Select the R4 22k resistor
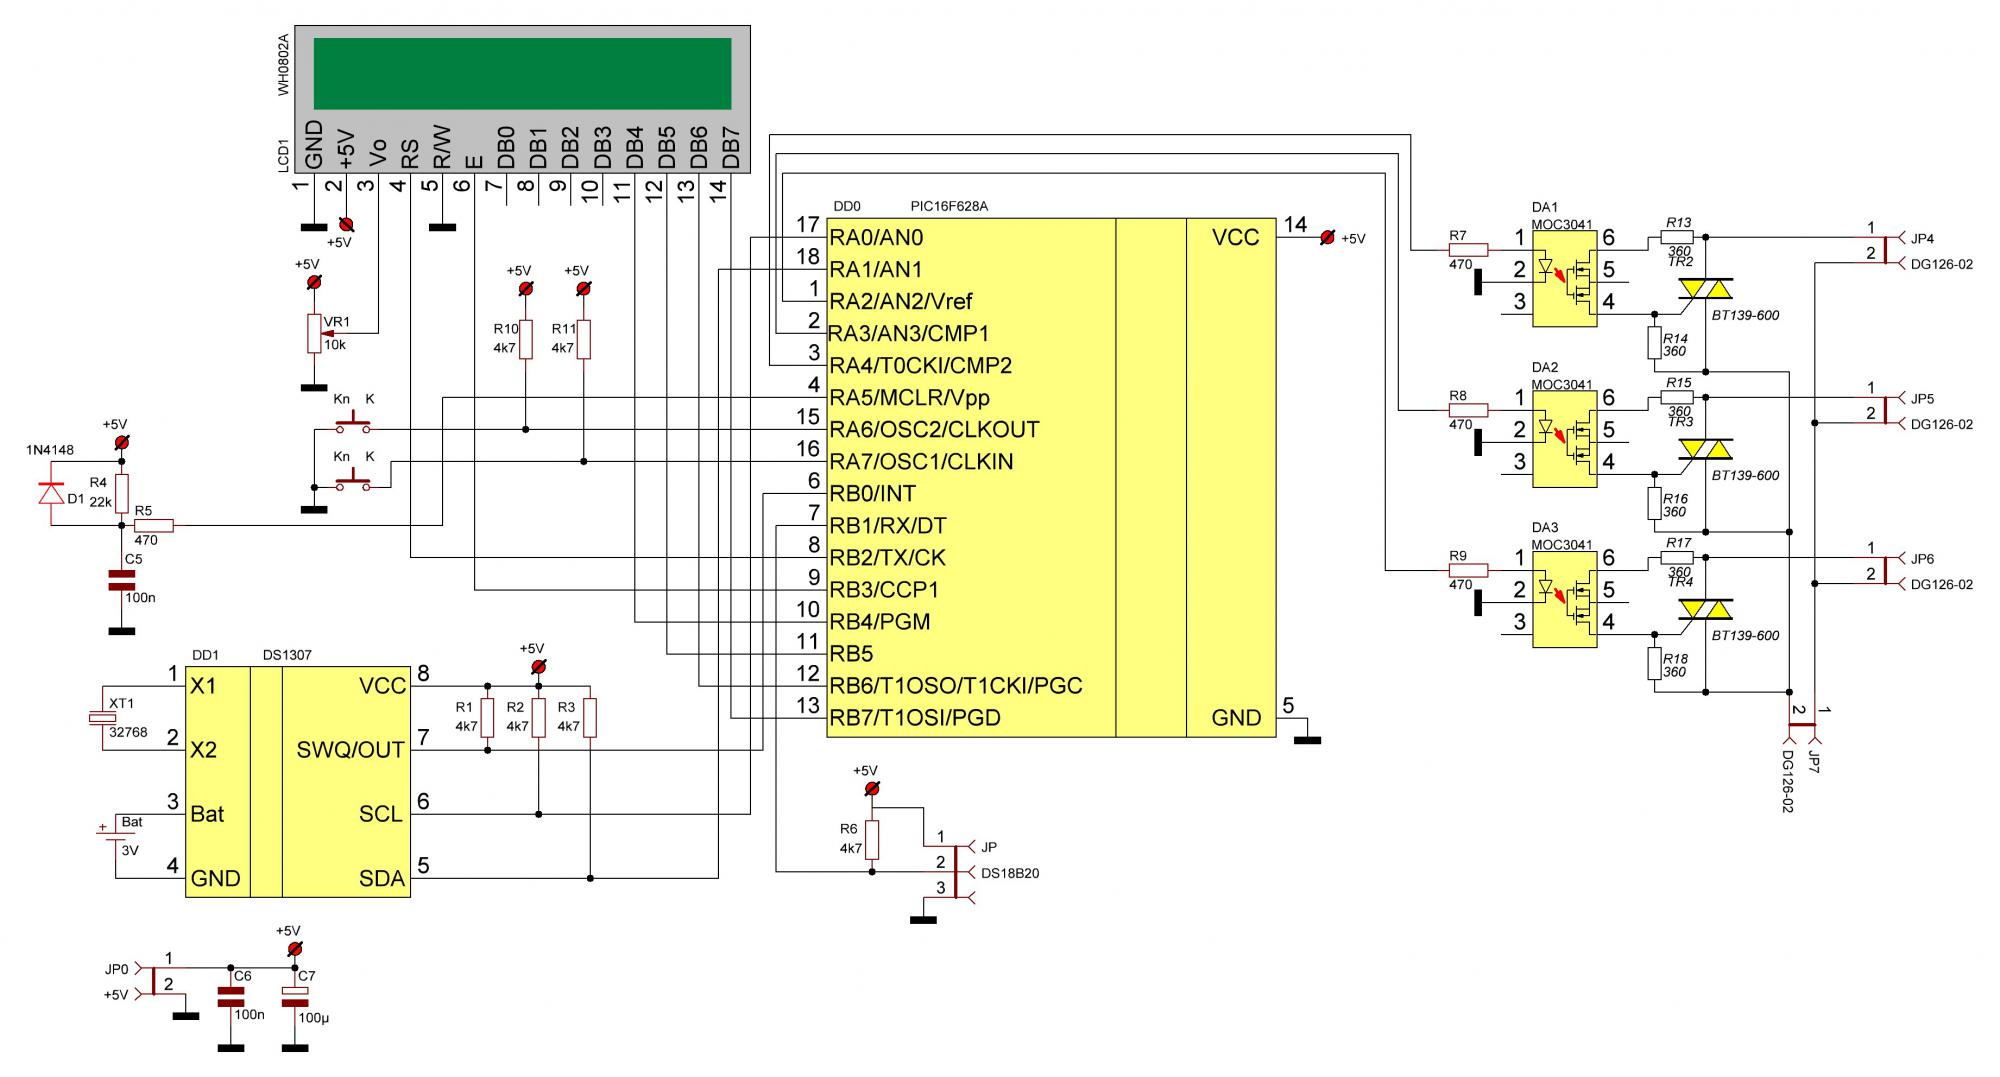 [121, 493]
